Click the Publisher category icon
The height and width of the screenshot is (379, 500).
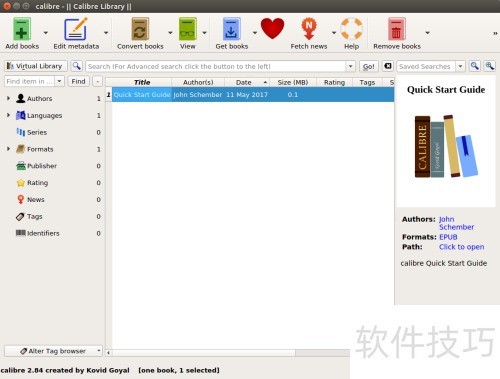pos(21,166)
